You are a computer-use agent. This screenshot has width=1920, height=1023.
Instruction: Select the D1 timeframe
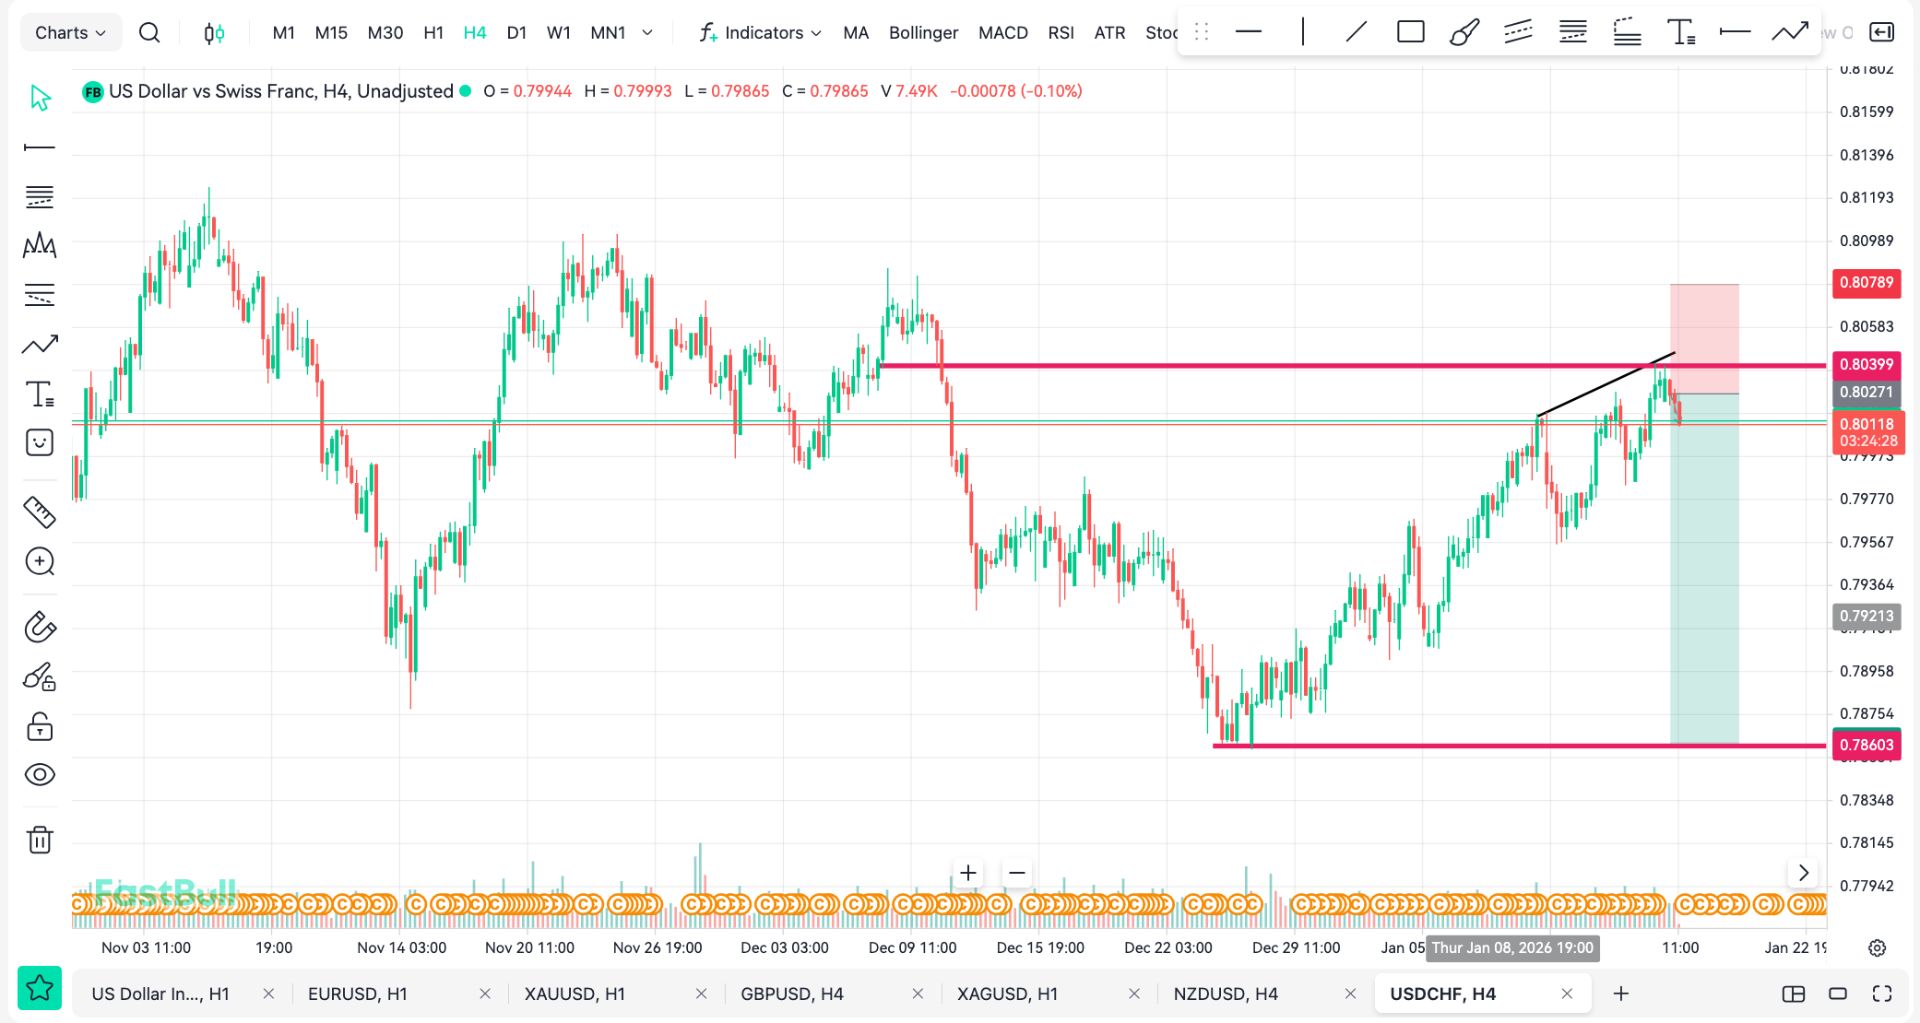[x=516, y=33]
